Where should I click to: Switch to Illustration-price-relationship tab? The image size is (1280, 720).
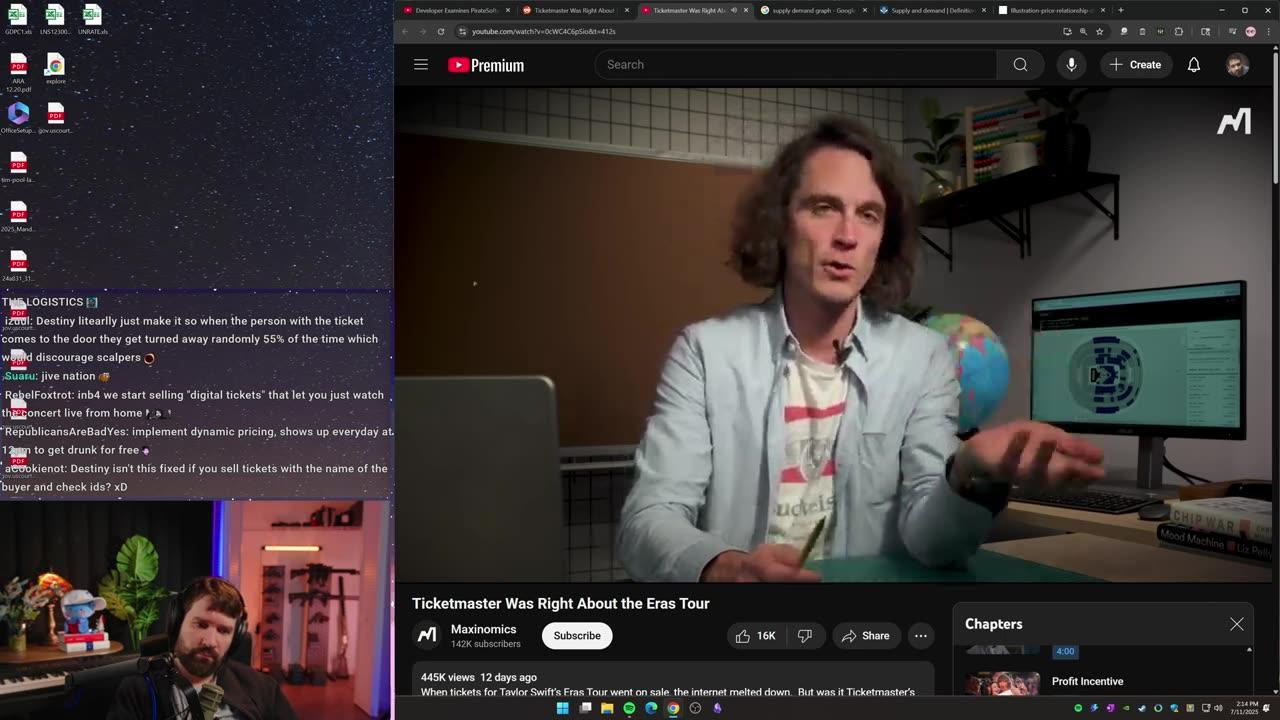pyautogui.click(x=1050, y=10)
